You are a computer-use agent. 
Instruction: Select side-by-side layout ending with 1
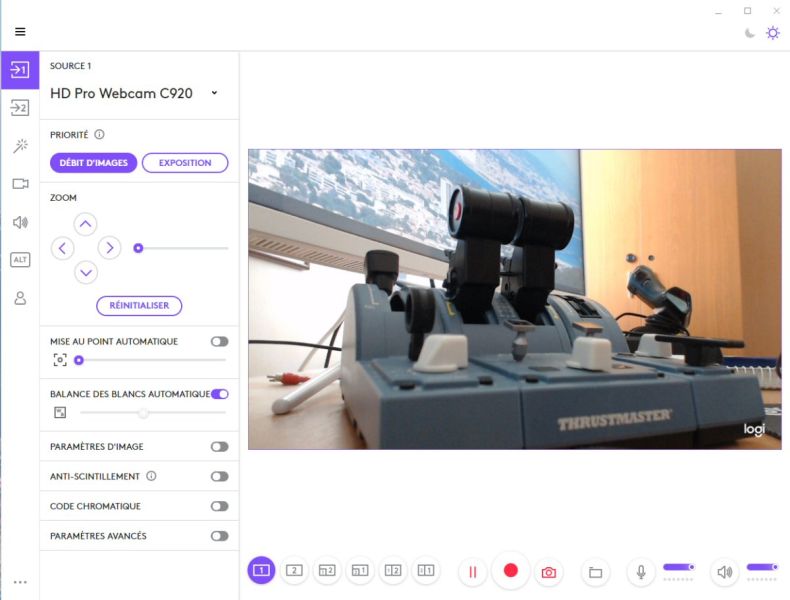pyautogui.click(x=426, y=570)
